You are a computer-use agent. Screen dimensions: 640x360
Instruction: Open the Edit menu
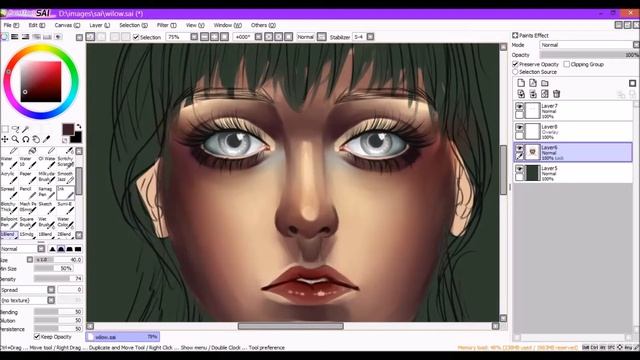click(37, 25)
